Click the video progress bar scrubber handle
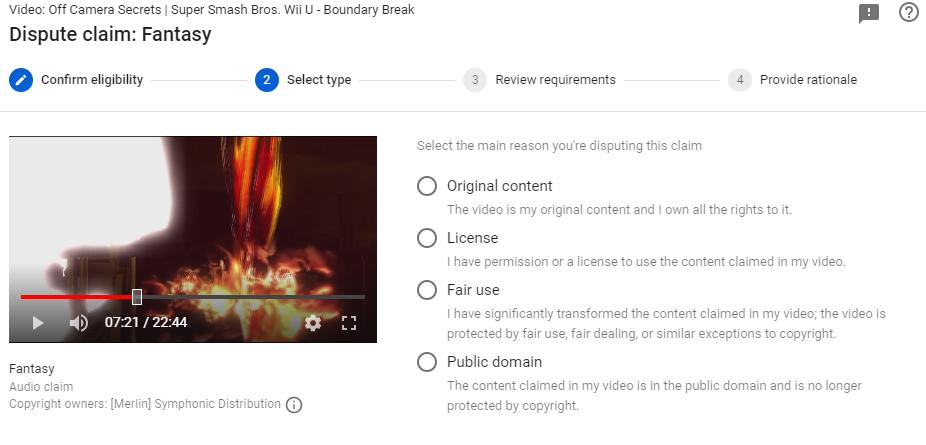The image size is (926, 445). [x=137, y=297]
